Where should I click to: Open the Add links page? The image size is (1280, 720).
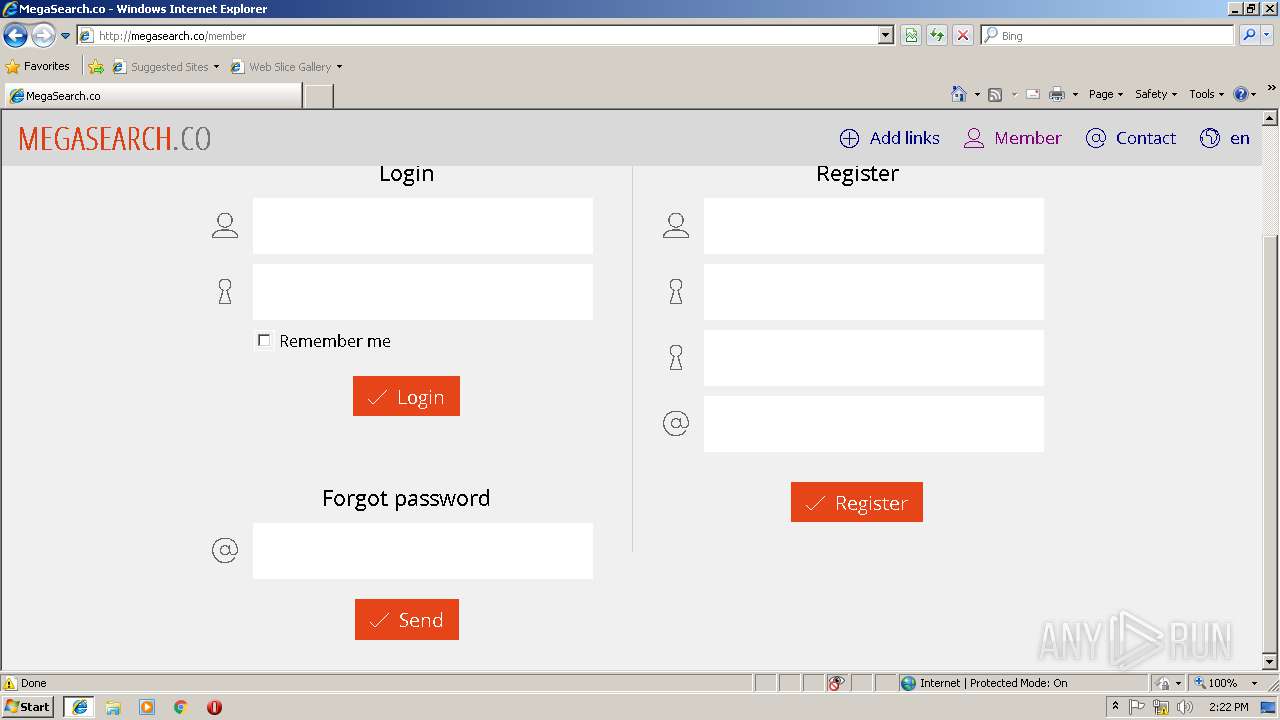[889, 138]
